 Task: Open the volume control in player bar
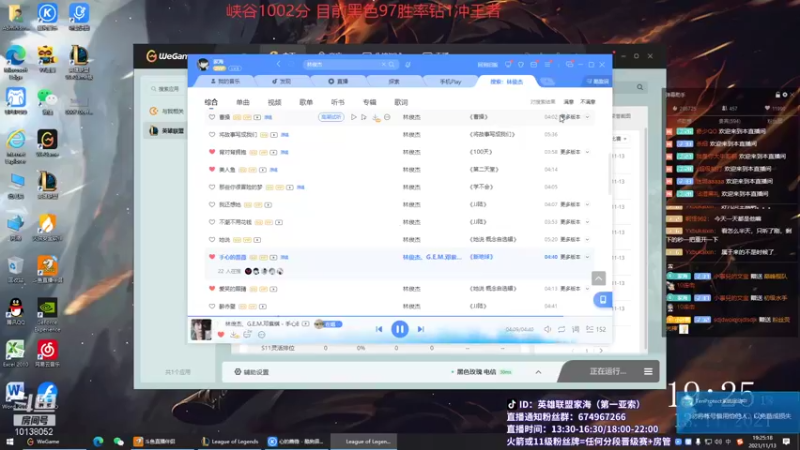tap(547, 330)
